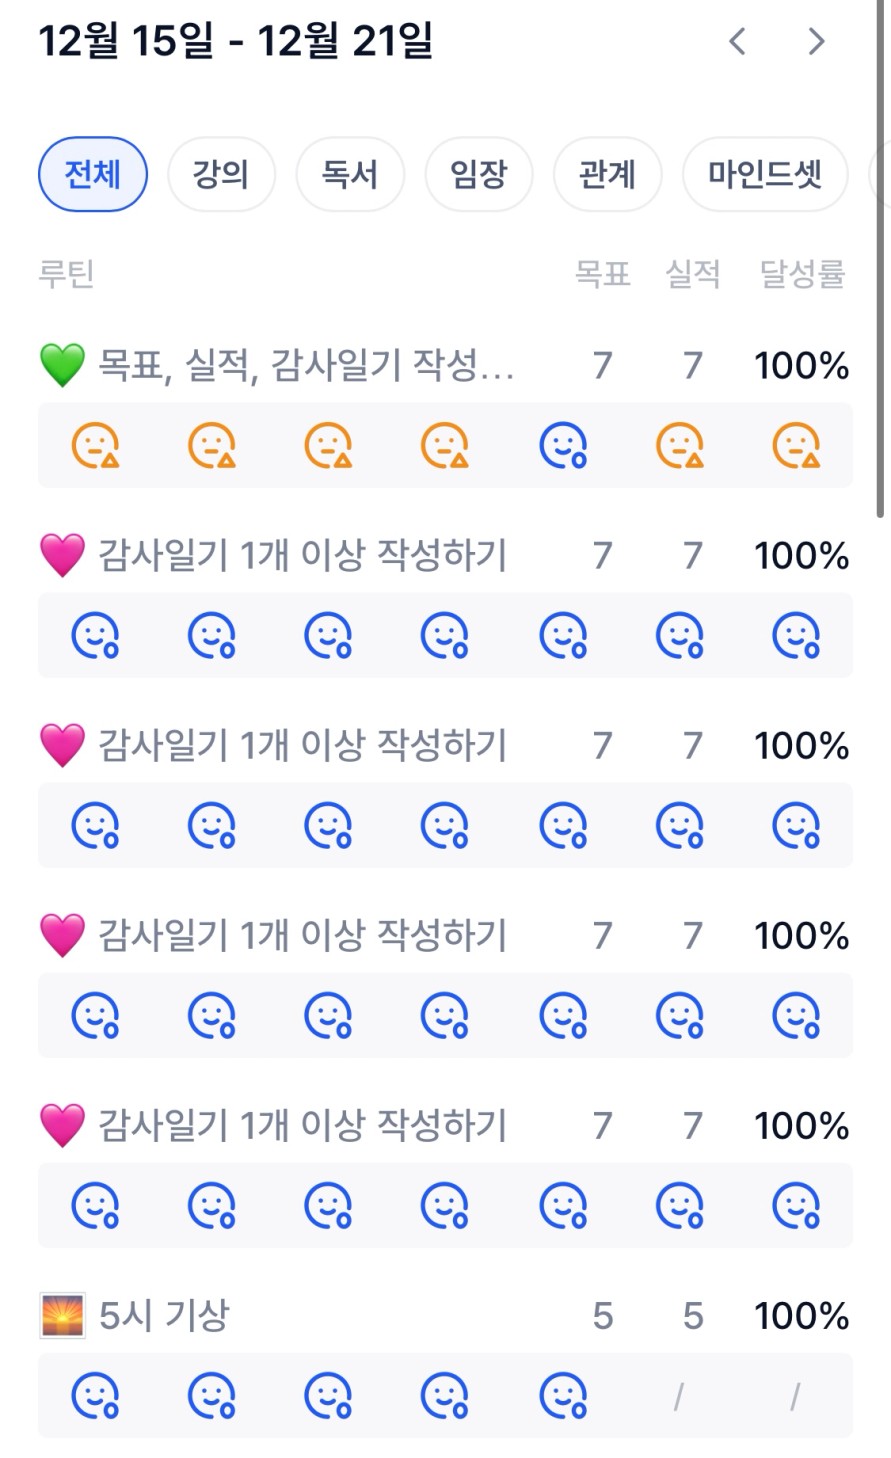Go to next week with right chevron
Viewport: 891px width, 1458px height.
[x=817, y=41]
